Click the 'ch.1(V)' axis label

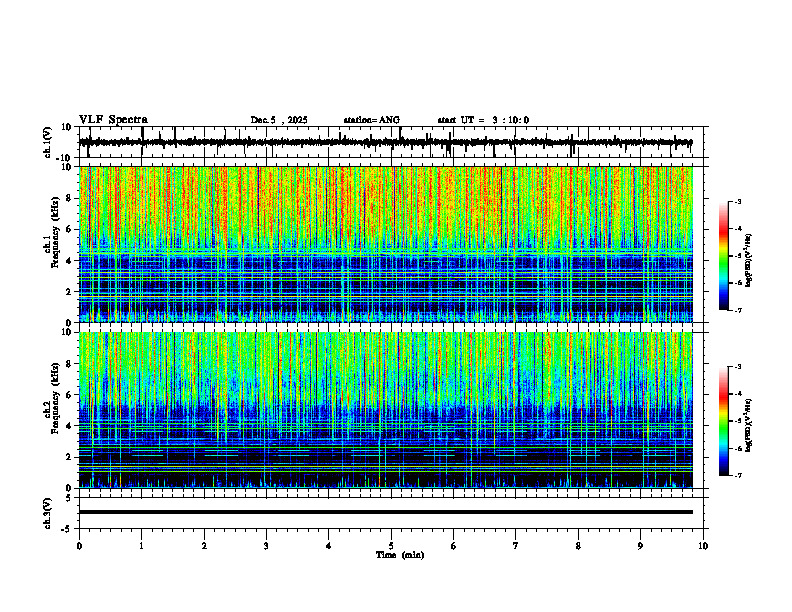(48, 142)
